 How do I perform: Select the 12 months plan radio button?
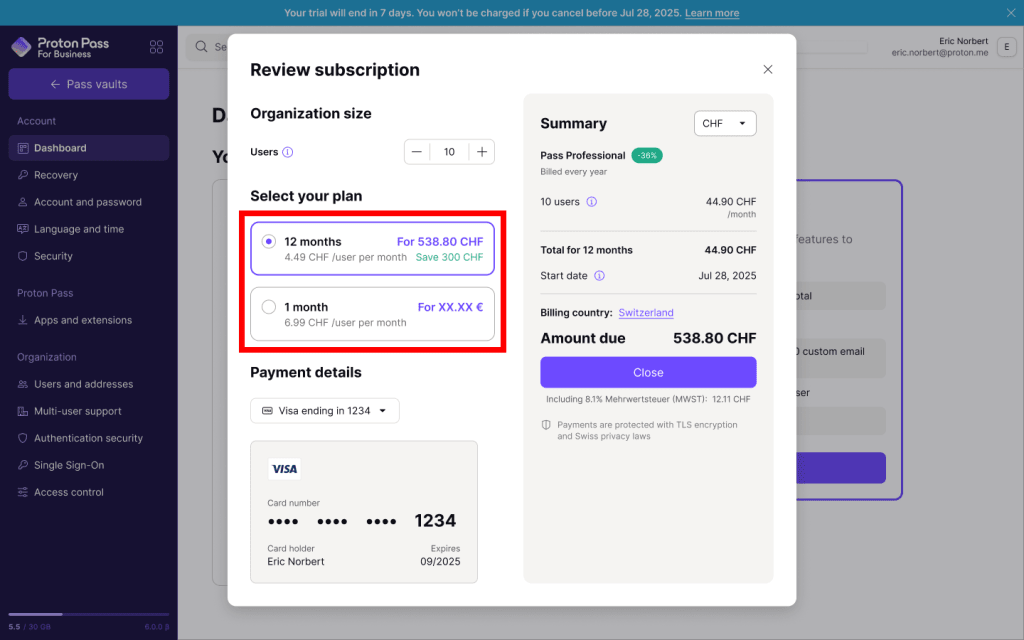point(267,241)
